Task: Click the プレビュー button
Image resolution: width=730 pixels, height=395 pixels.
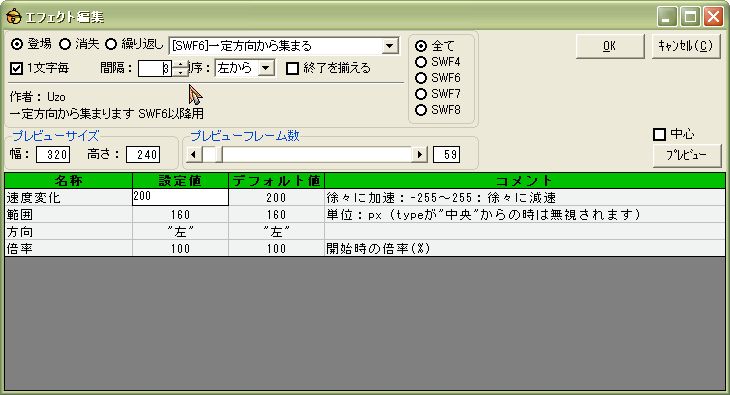Action: click(687, 155)
